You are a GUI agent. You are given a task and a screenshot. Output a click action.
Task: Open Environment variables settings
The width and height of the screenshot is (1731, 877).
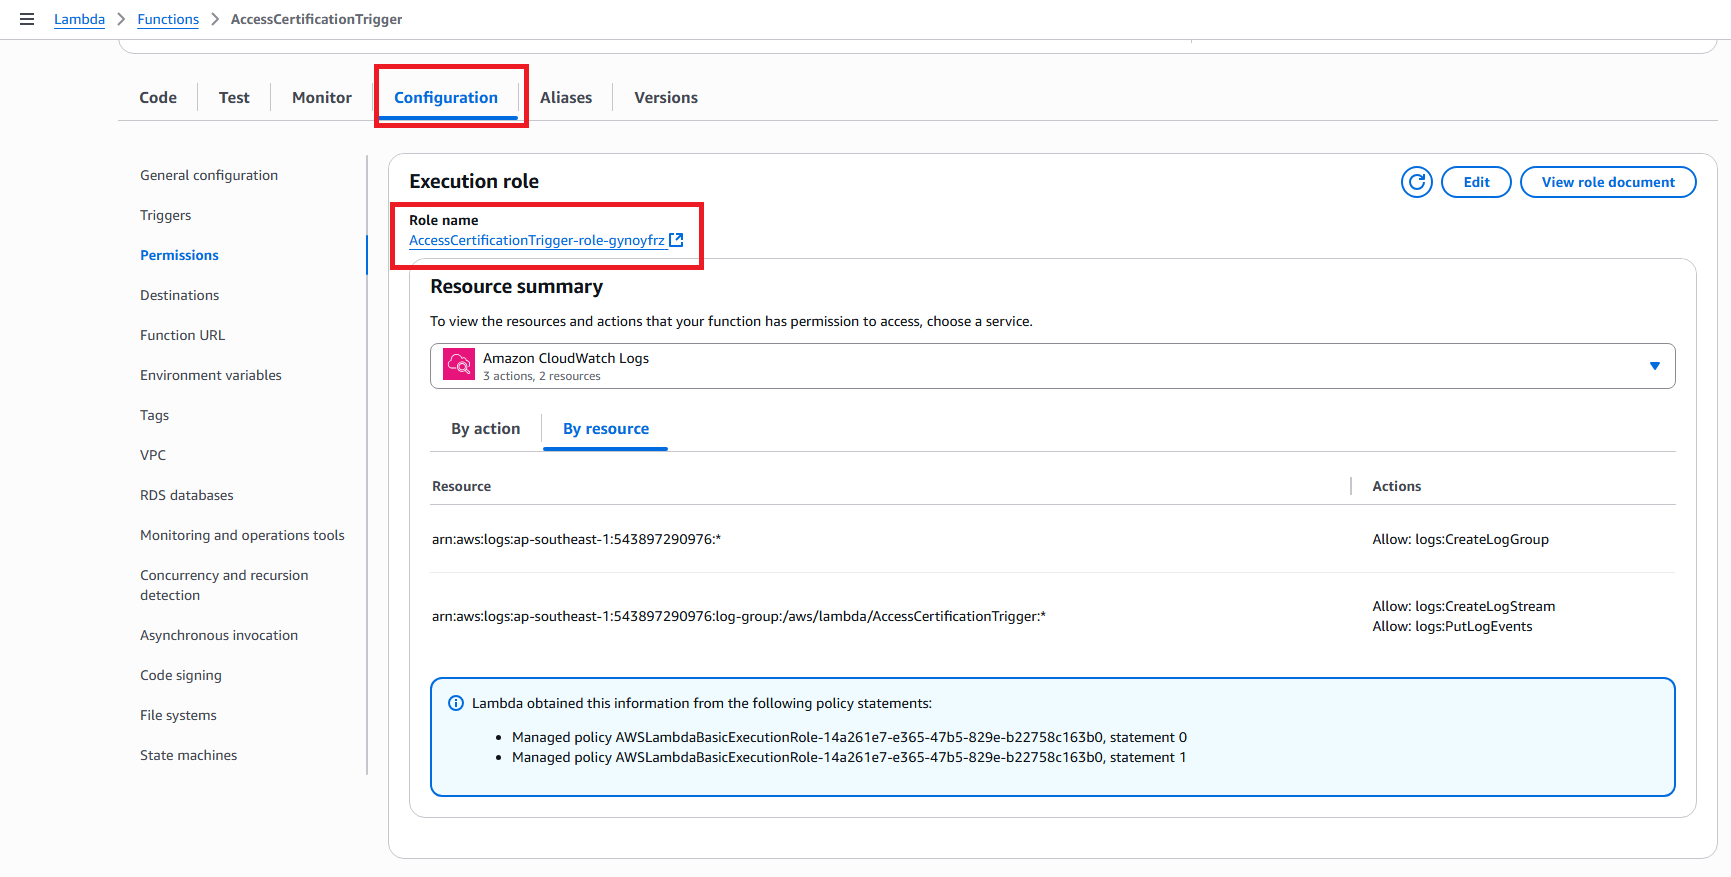(211, 375)
